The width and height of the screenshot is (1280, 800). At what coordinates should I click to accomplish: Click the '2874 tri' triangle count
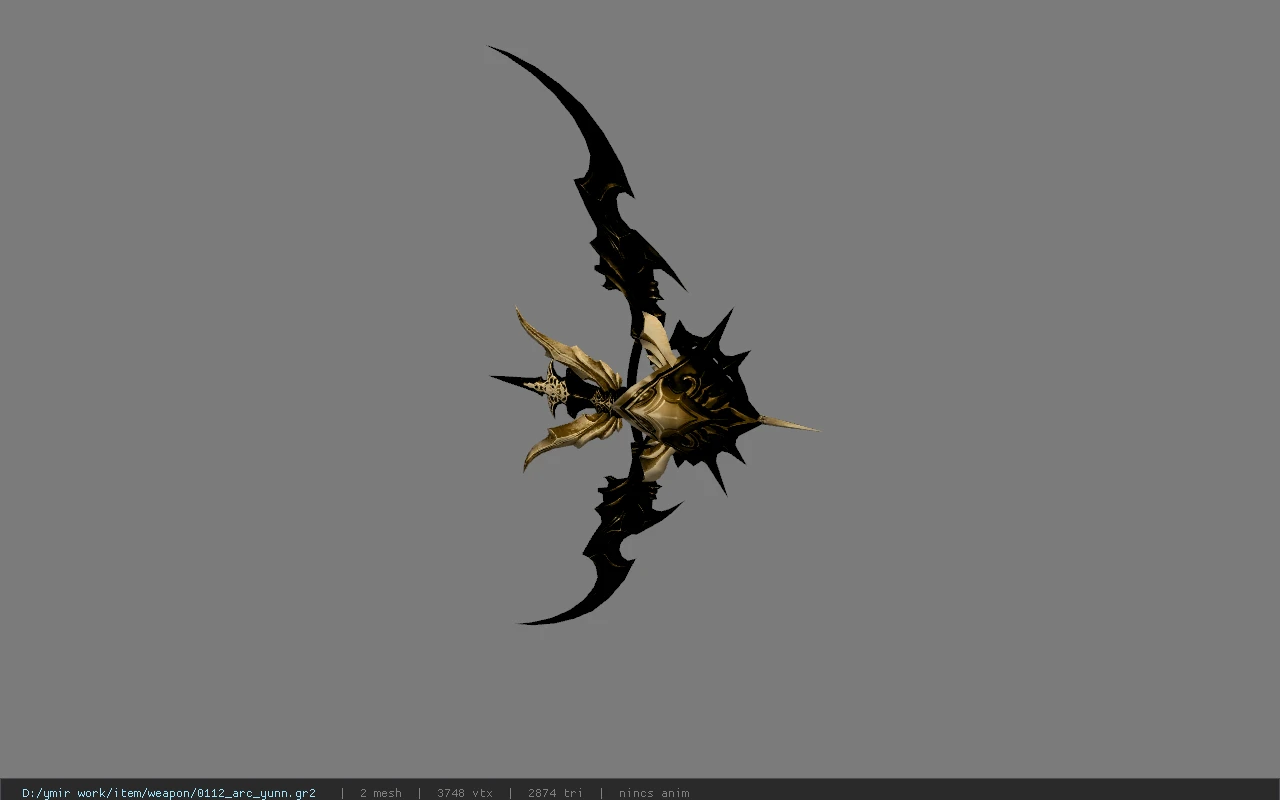(555, 793)
